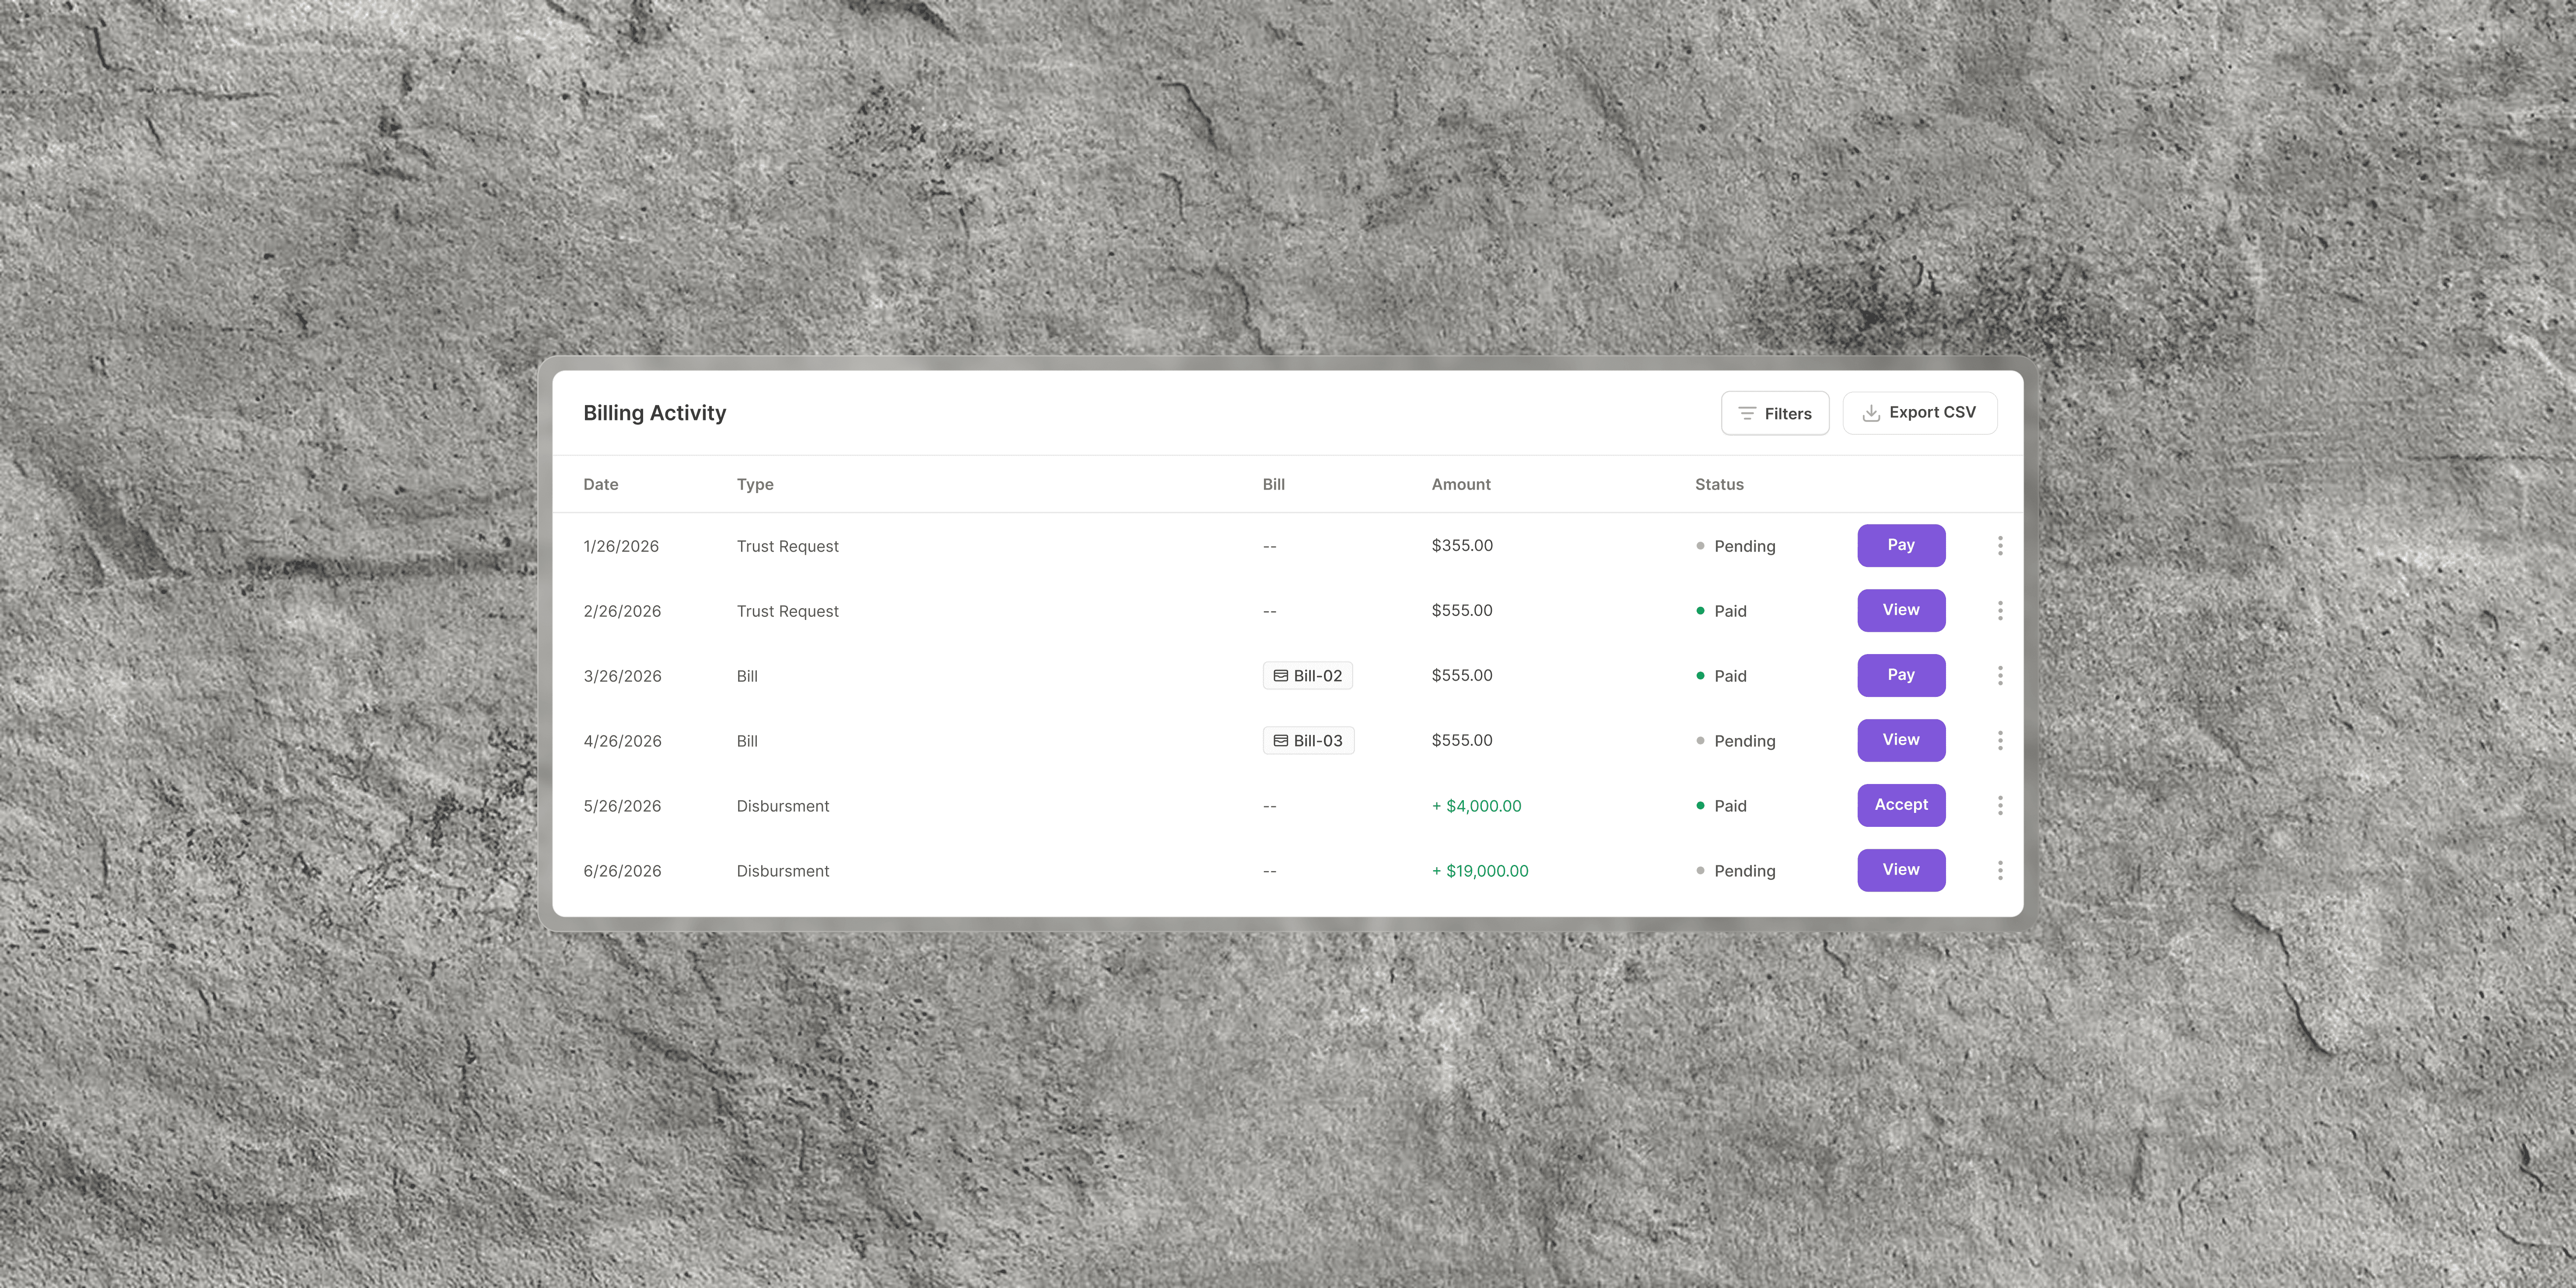Click the Bill-02 tag
Image resolution: width=2576 pixels, height=1288 pixels.
tap(1308, 676)
